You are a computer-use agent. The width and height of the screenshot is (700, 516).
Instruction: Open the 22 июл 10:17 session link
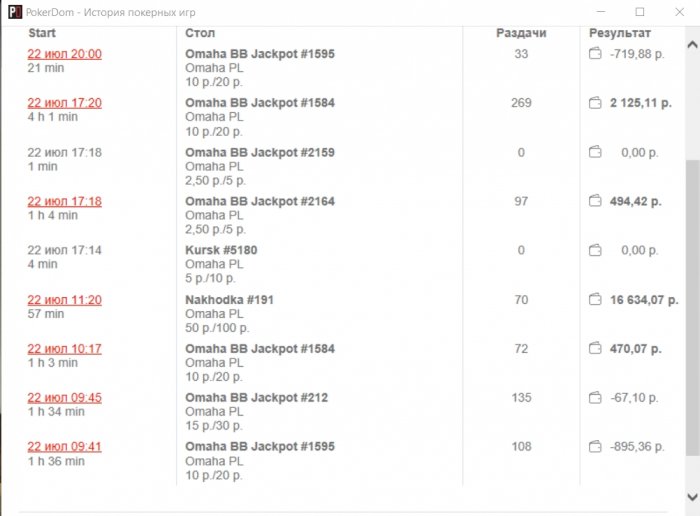tap(64, 349)
